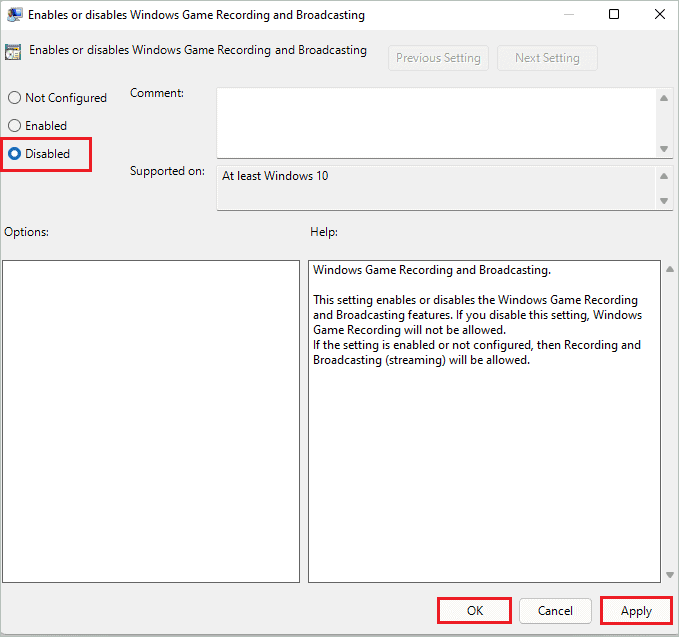Click the Supported on scroll up arrow

[x=663, y=176]
